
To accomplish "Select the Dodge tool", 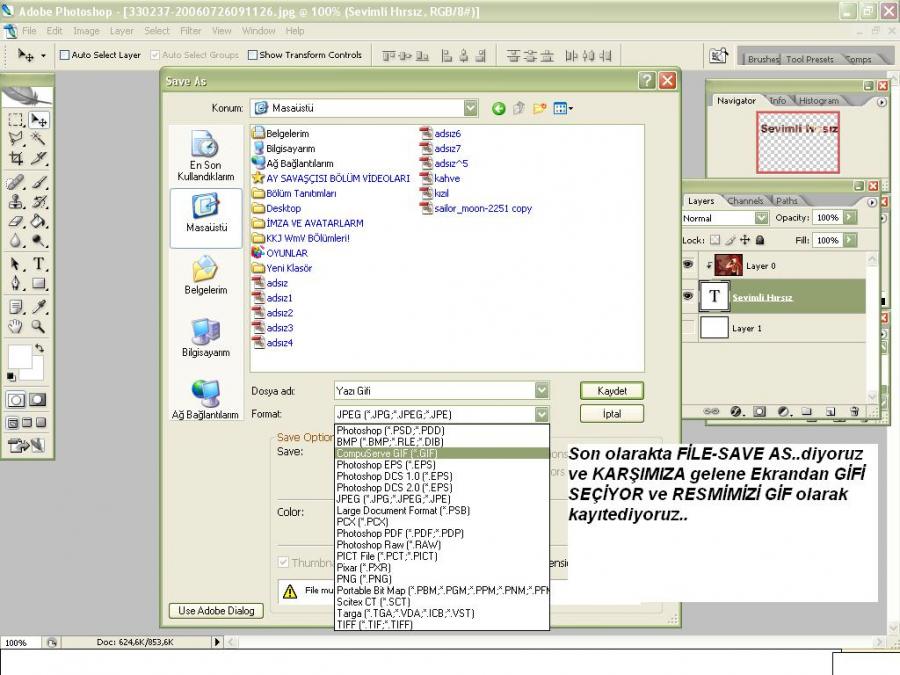I will (x=38, y=240).
